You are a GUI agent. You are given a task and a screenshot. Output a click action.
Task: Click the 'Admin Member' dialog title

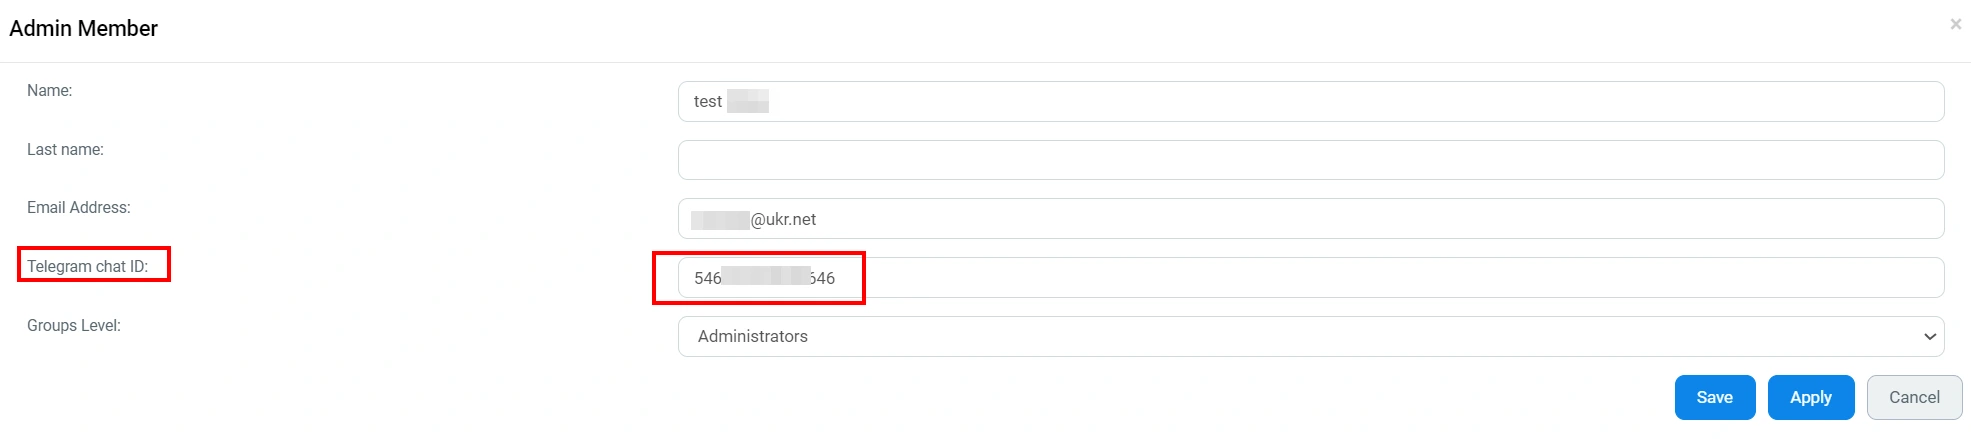(83, 29)
